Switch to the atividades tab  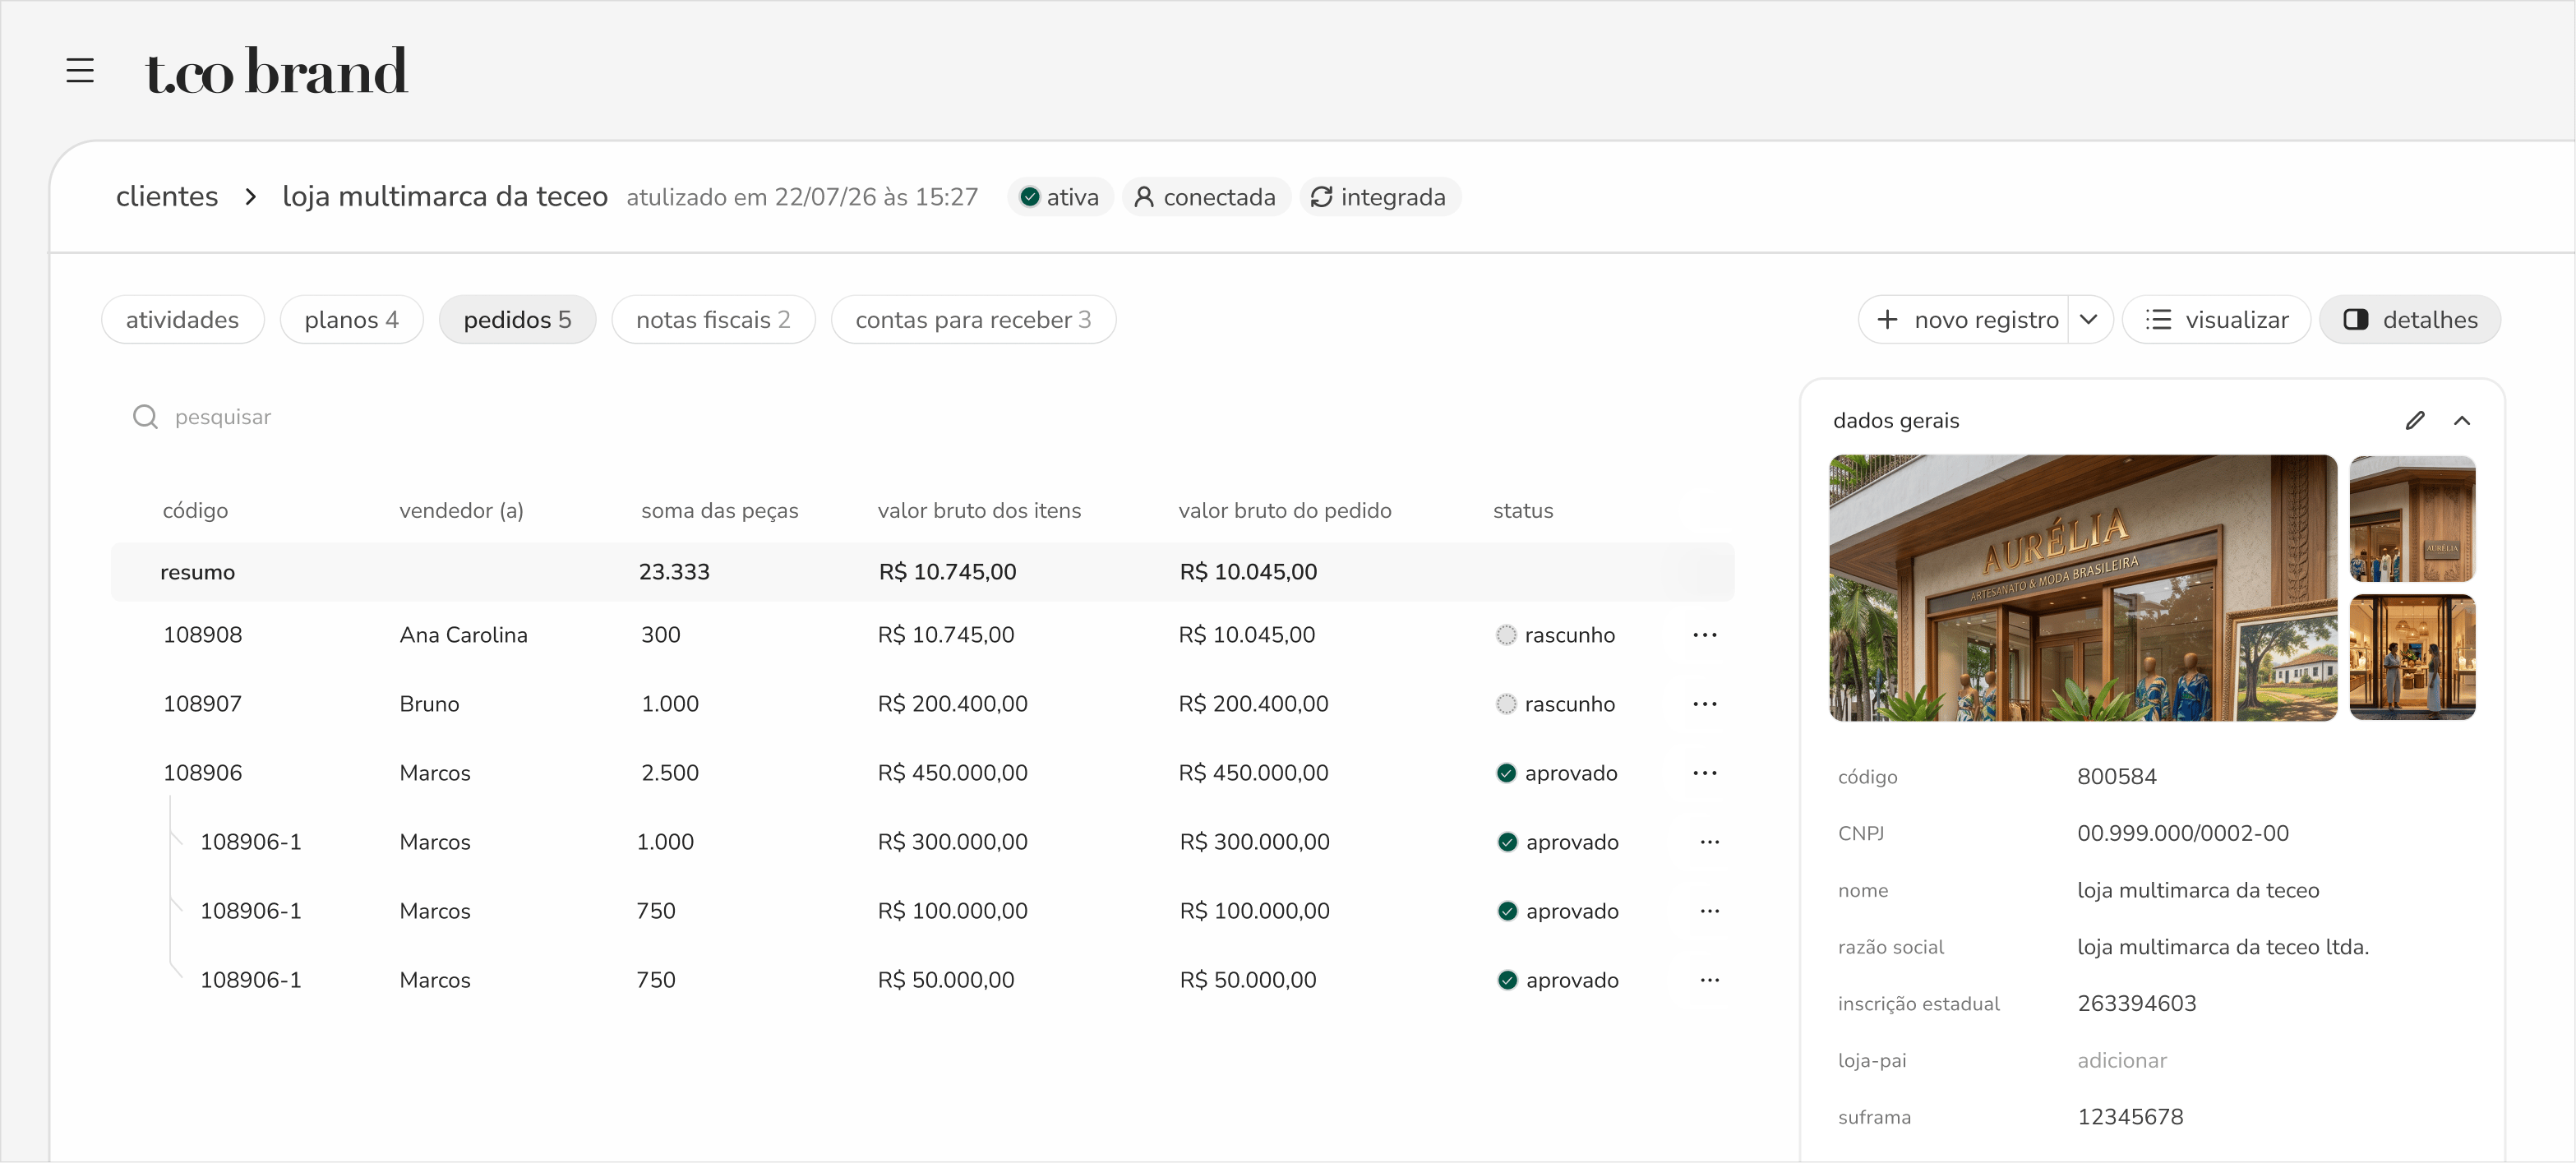[x=182, y=320]
